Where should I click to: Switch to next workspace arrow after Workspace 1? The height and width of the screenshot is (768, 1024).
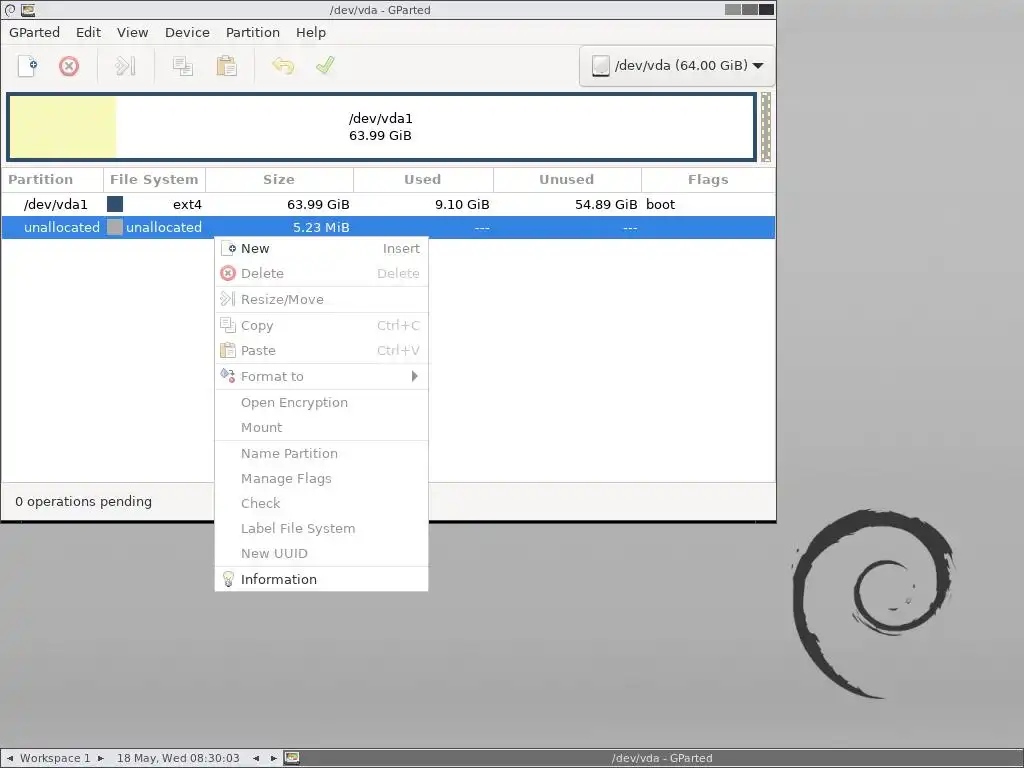[101, 758]
